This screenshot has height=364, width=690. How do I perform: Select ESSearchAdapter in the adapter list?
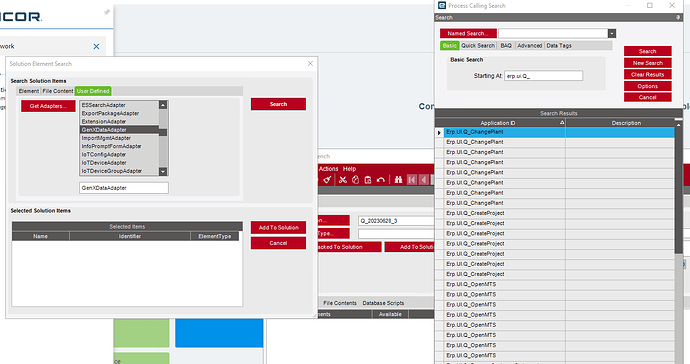[x=119, y=105]
